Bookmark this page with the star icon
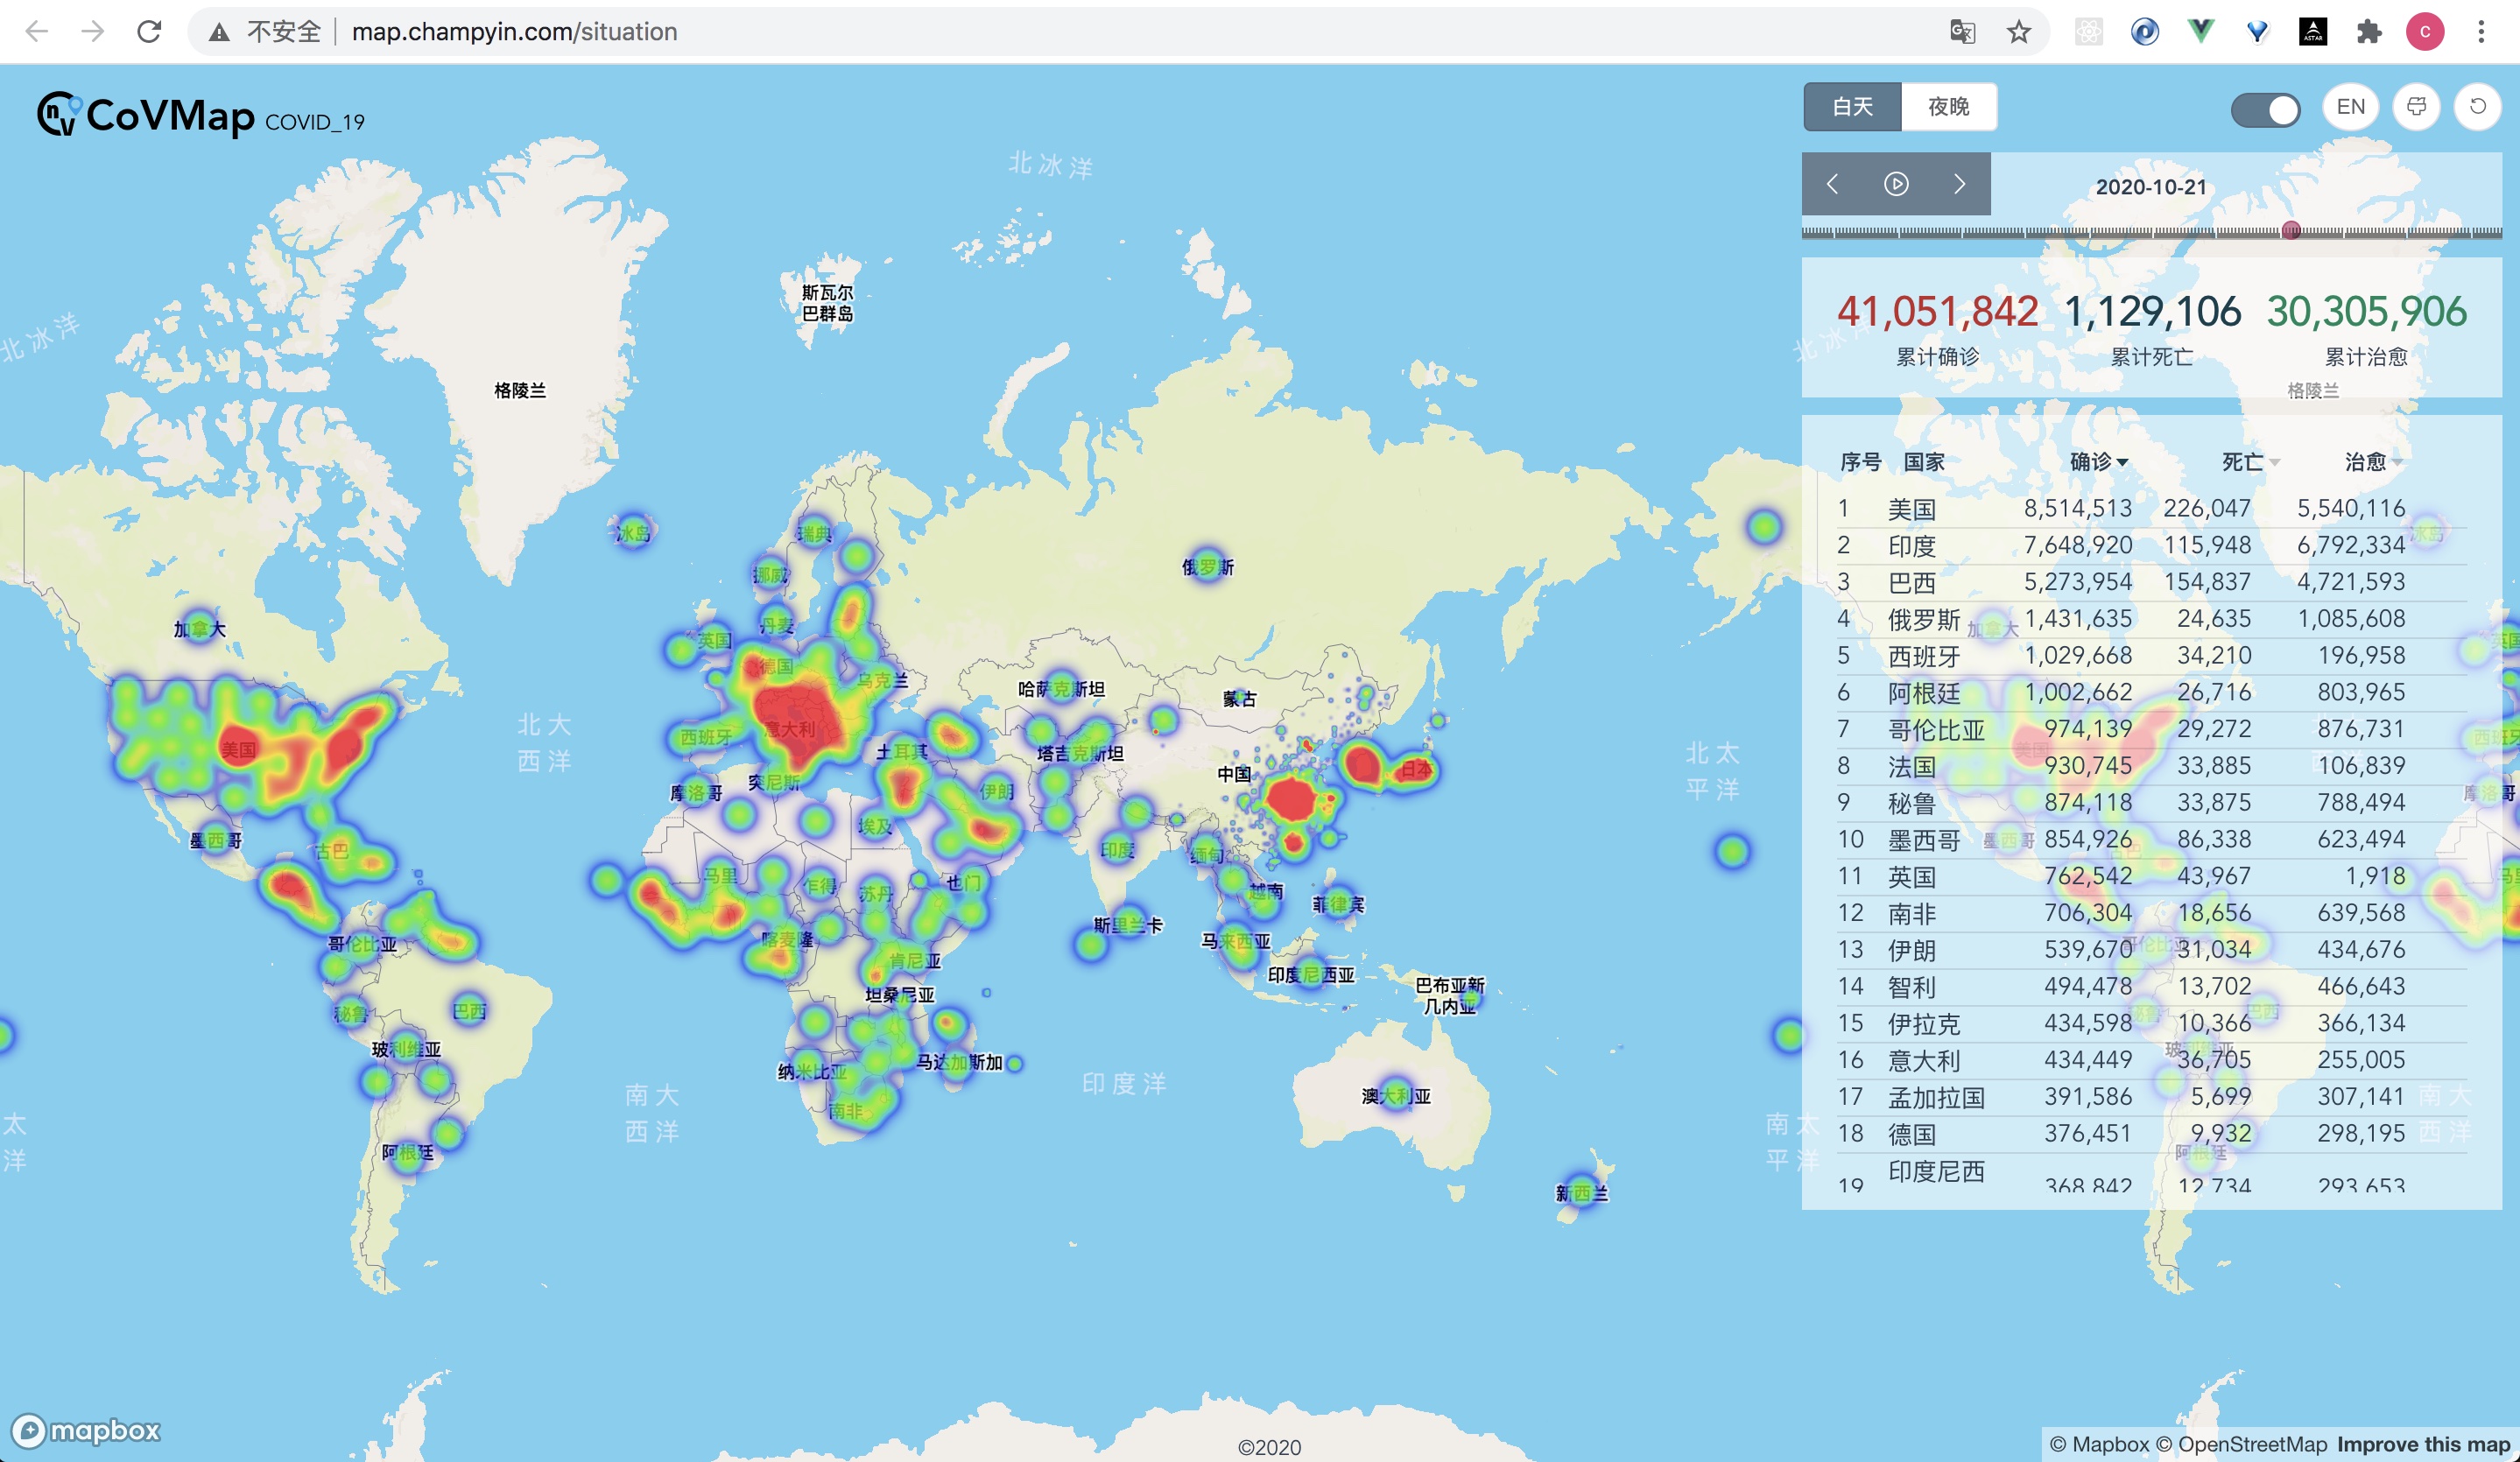 tap(2018, 32)
